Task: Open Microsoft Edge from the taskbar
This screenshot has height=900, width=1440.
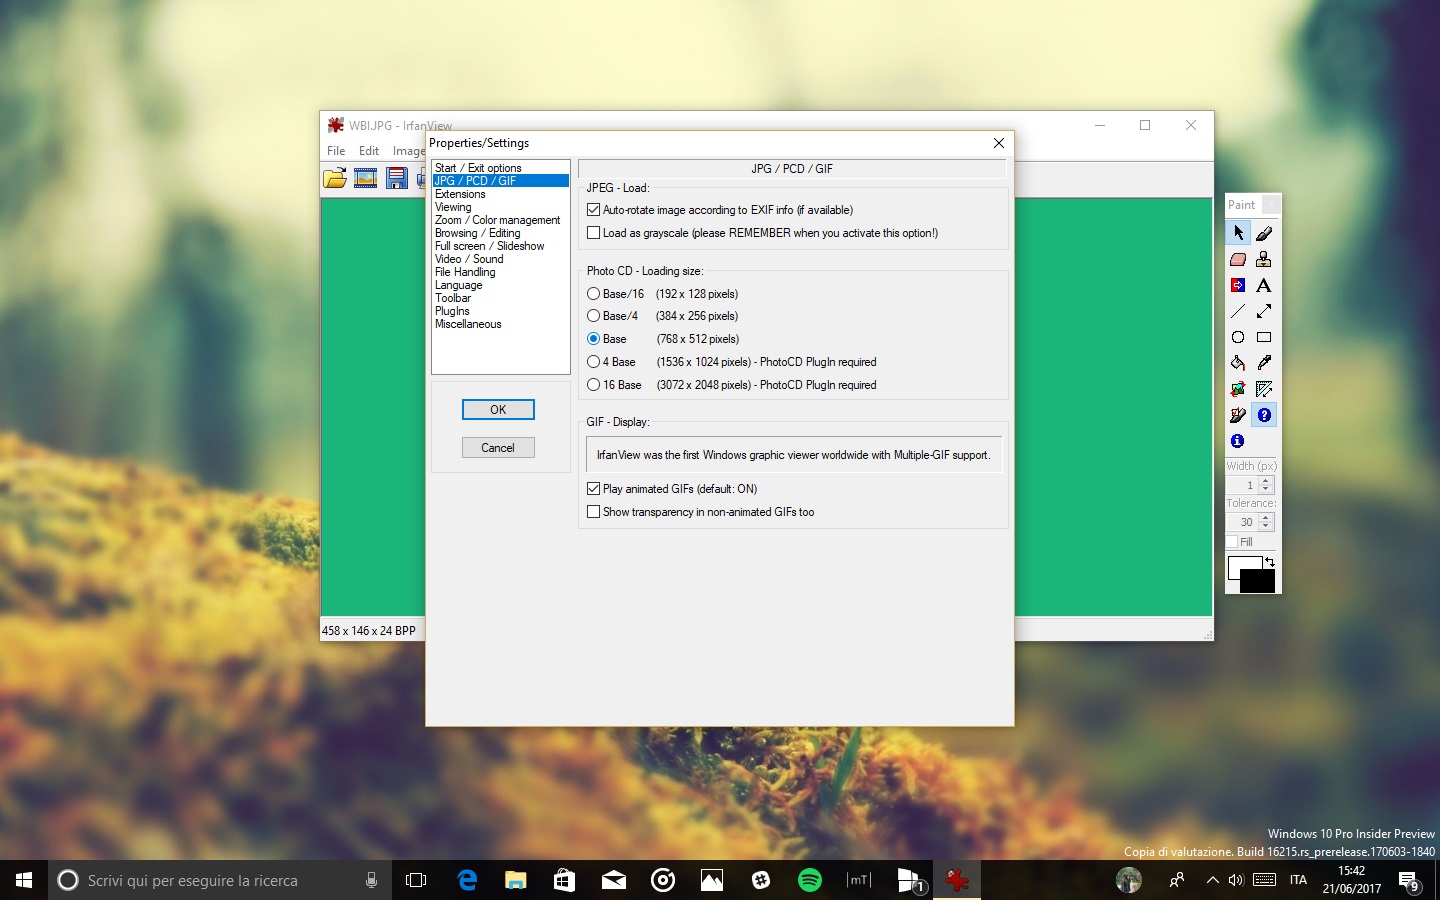Action: (467, 880)
